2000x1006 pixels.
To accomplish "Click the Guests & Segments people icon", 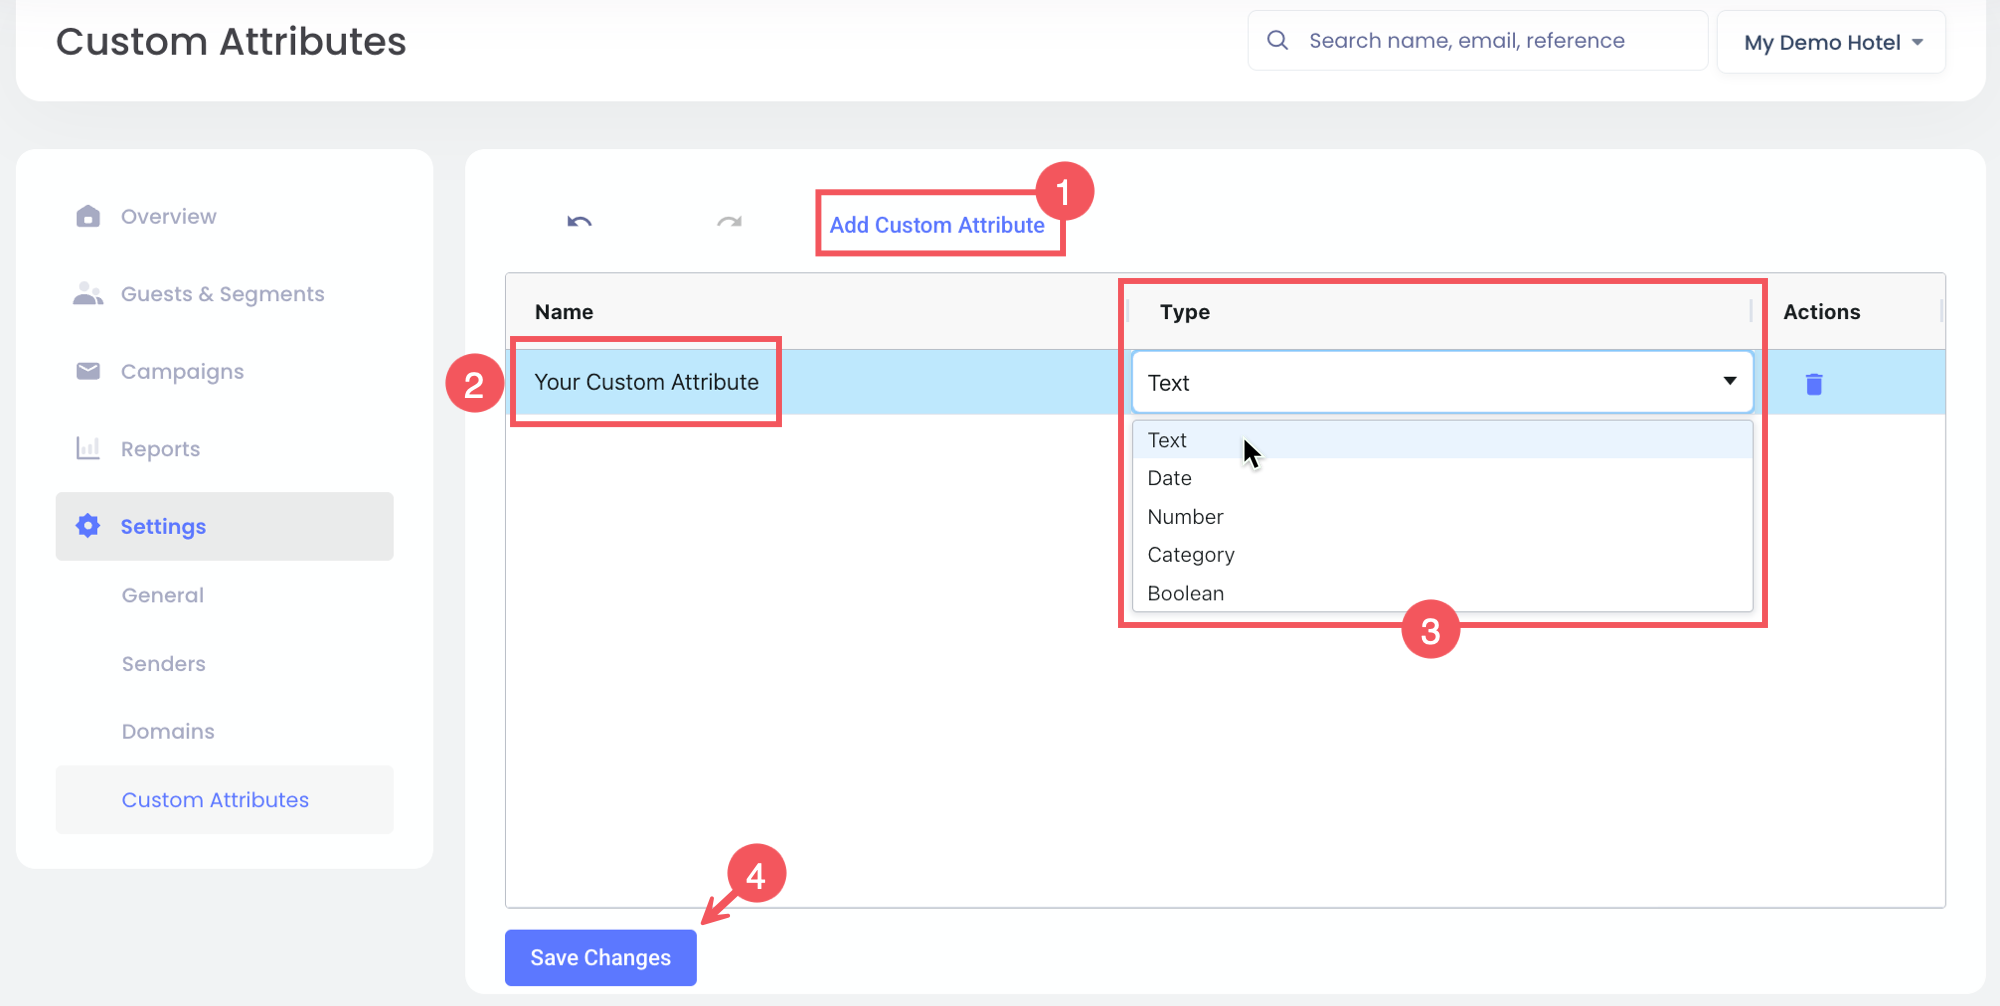I will coord(88,294).
